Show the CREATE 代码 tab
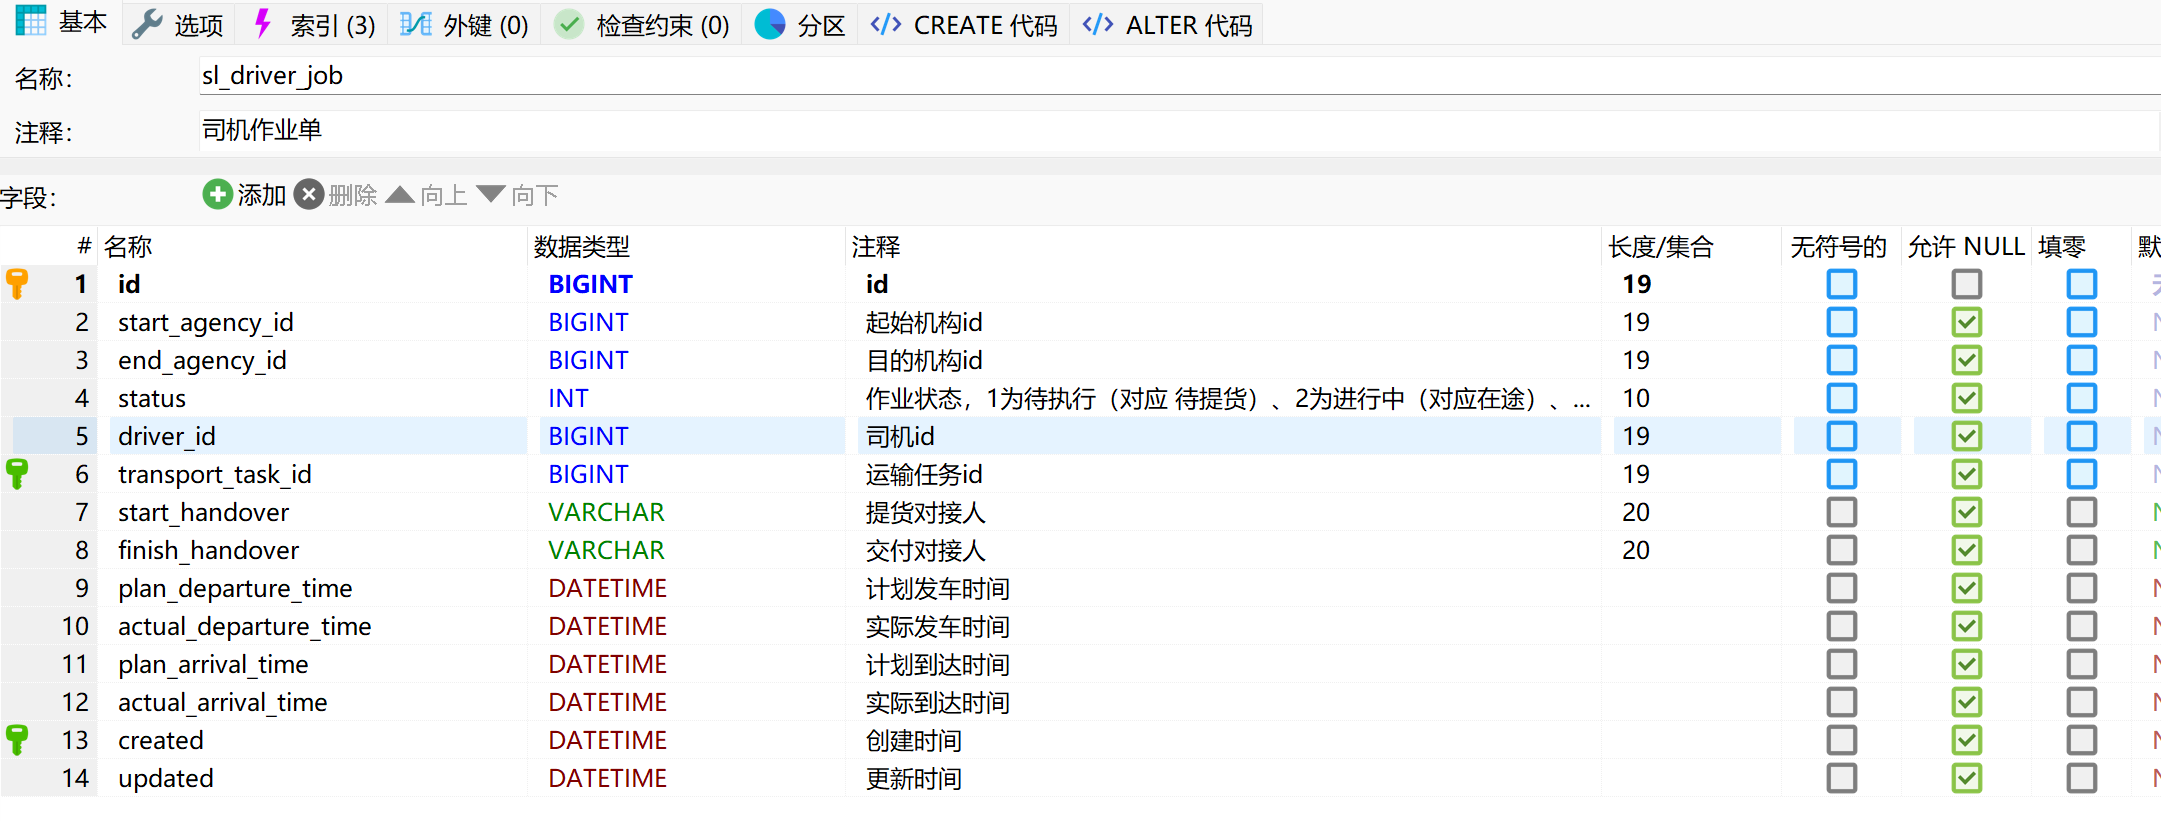This screenshot has width=2161, height=821. pyautogui.click(x=964, y=24)
